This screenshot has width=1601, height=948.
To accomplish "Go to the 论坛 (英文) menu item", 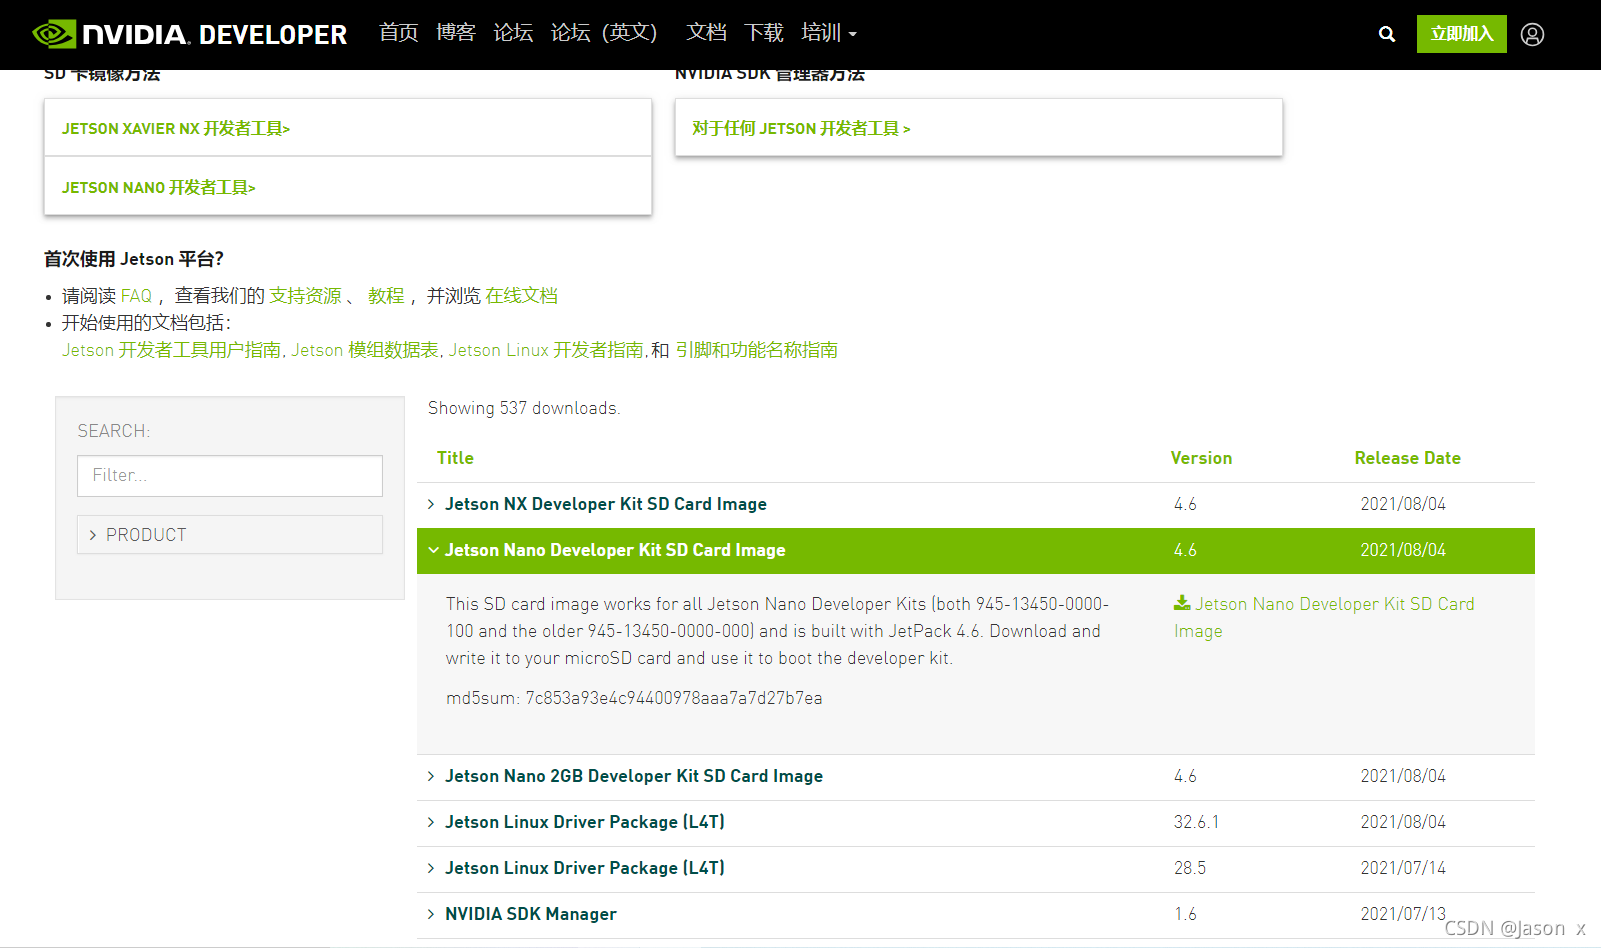I will (604, 33).
